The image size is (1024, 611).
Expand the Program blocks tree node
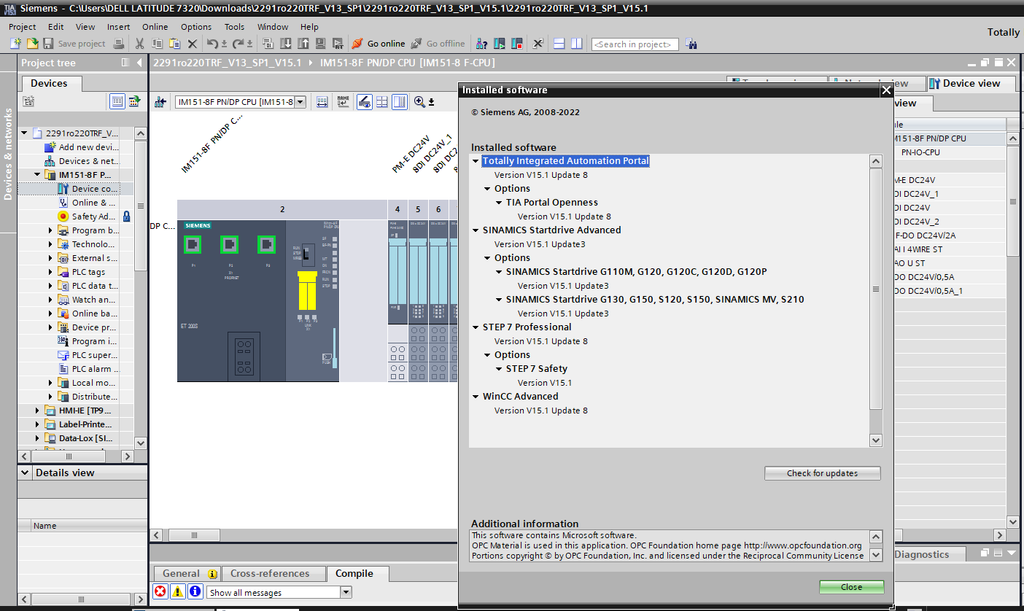pyautogui.click(x=50, y=230)
